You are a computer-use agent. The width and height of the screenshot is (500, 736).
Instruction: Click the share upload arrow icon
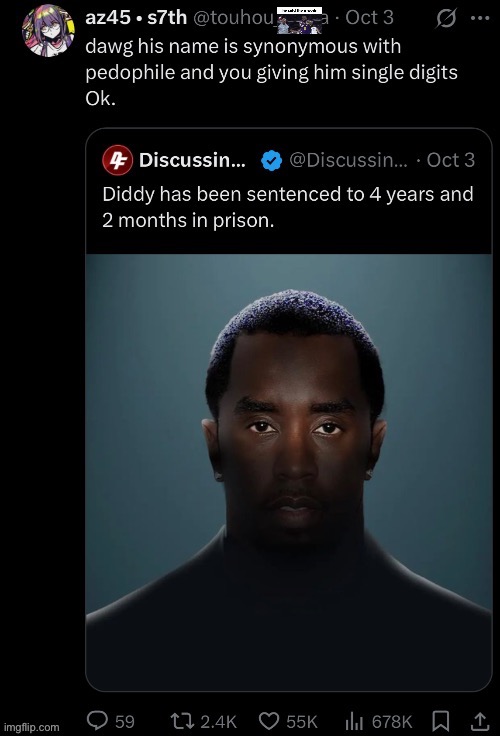[x=480, y=721]
